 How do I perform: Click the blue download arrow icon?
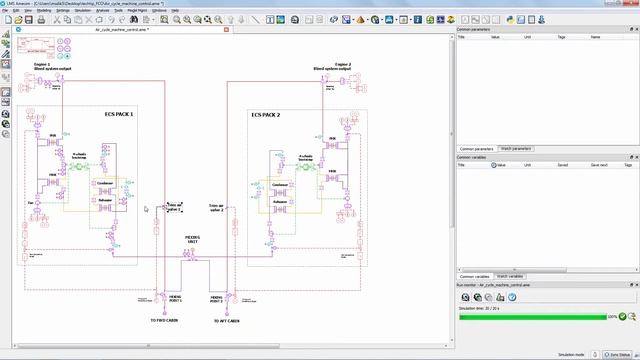[542, 20]
